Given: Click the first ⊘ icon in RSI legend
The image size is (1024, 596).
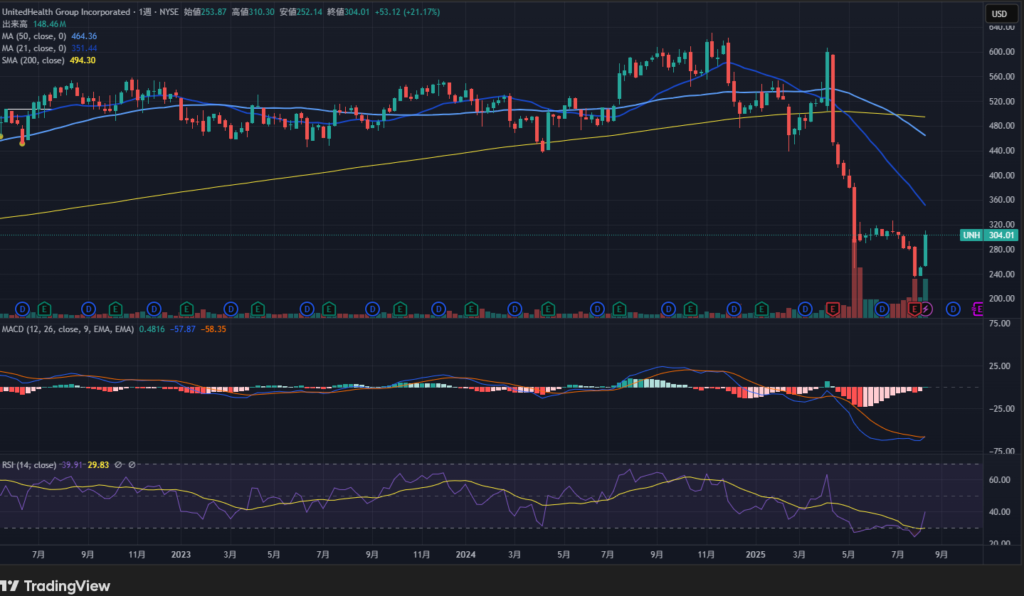Looking at the screenshot, I should (118, 465).
